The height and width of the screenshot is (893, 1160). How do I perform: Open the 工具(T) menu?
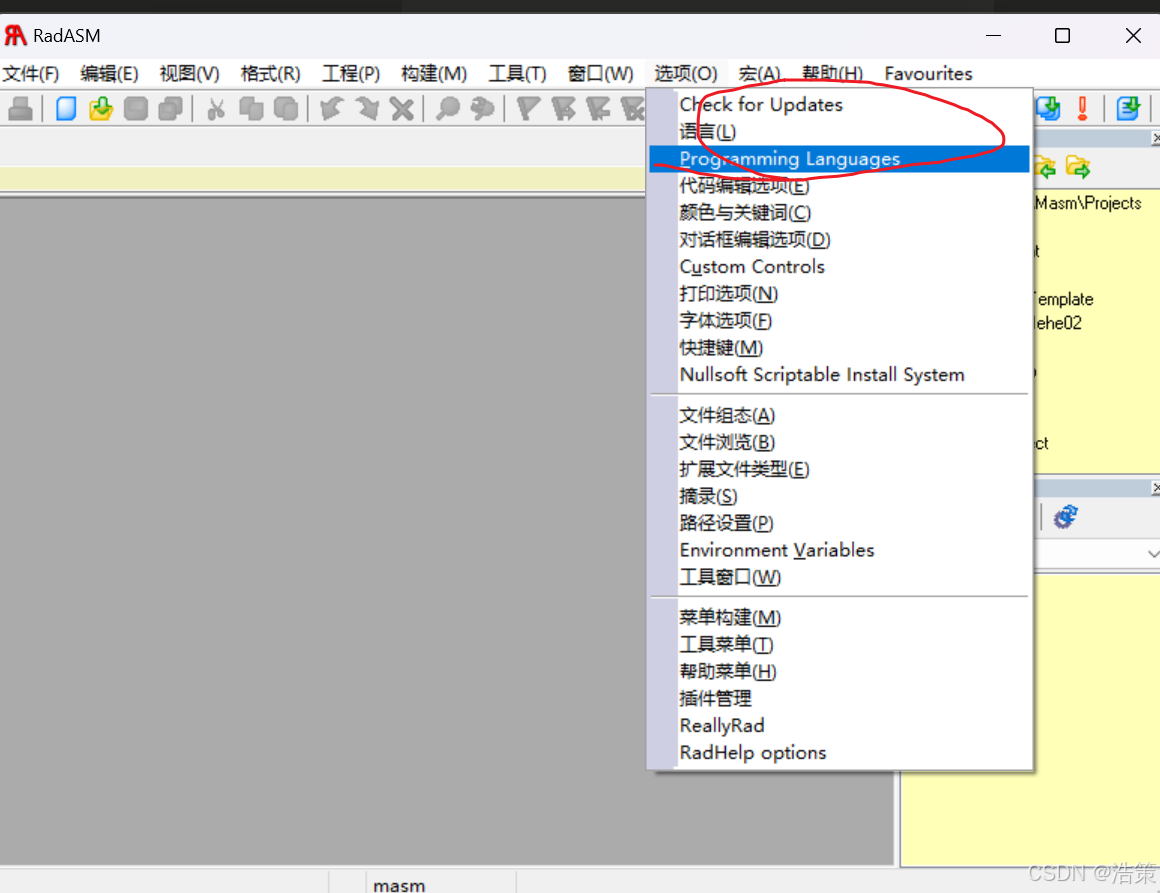pos(517,74)
